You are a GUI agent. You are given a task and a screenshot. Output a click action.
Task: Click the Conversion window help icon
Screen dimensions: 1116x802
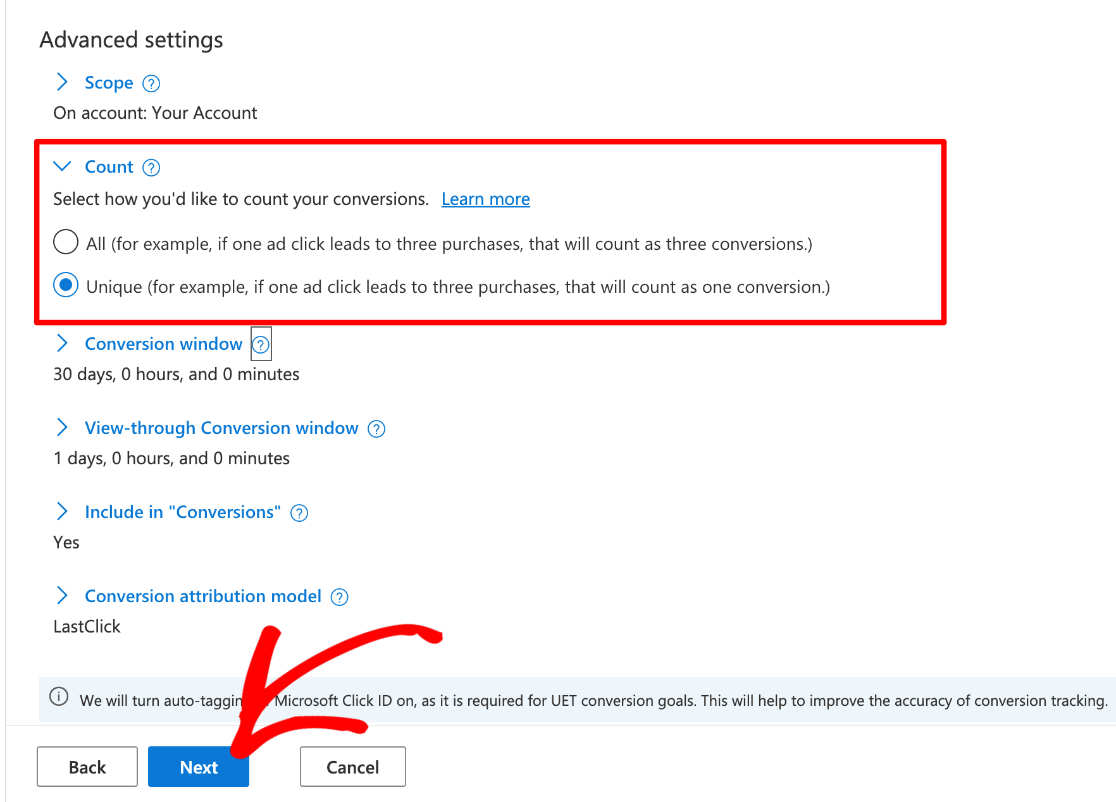click(x=260, y=344)
